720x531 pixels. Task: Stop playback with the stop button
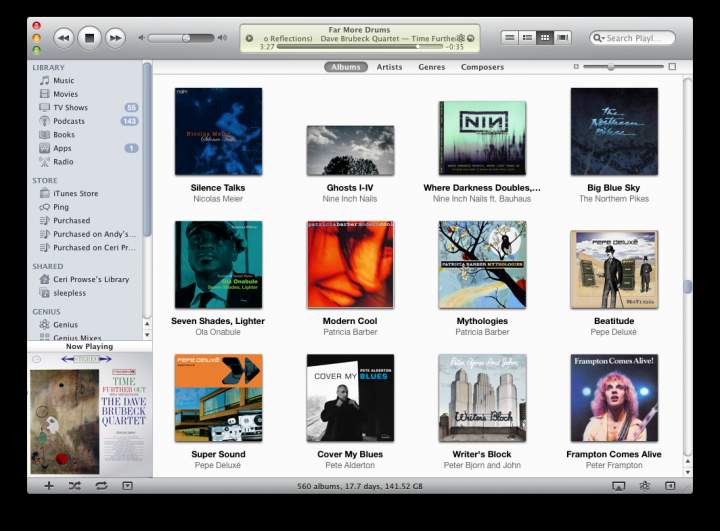[89, 38]
